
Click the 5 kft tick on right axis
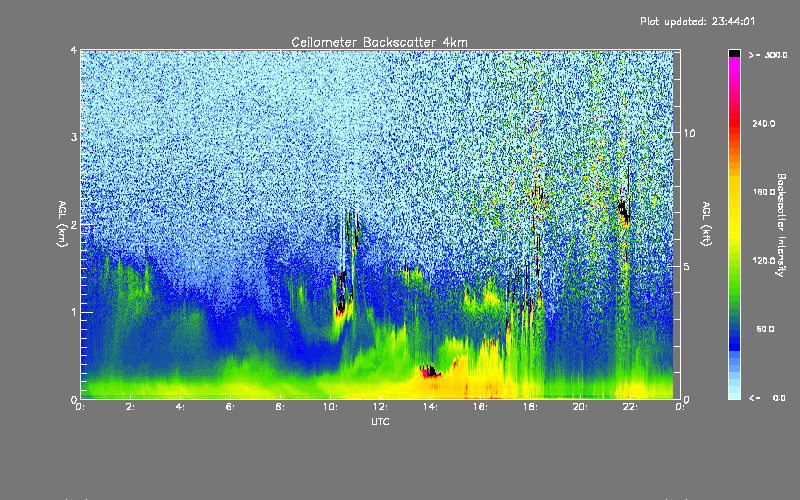pos(687,266)
